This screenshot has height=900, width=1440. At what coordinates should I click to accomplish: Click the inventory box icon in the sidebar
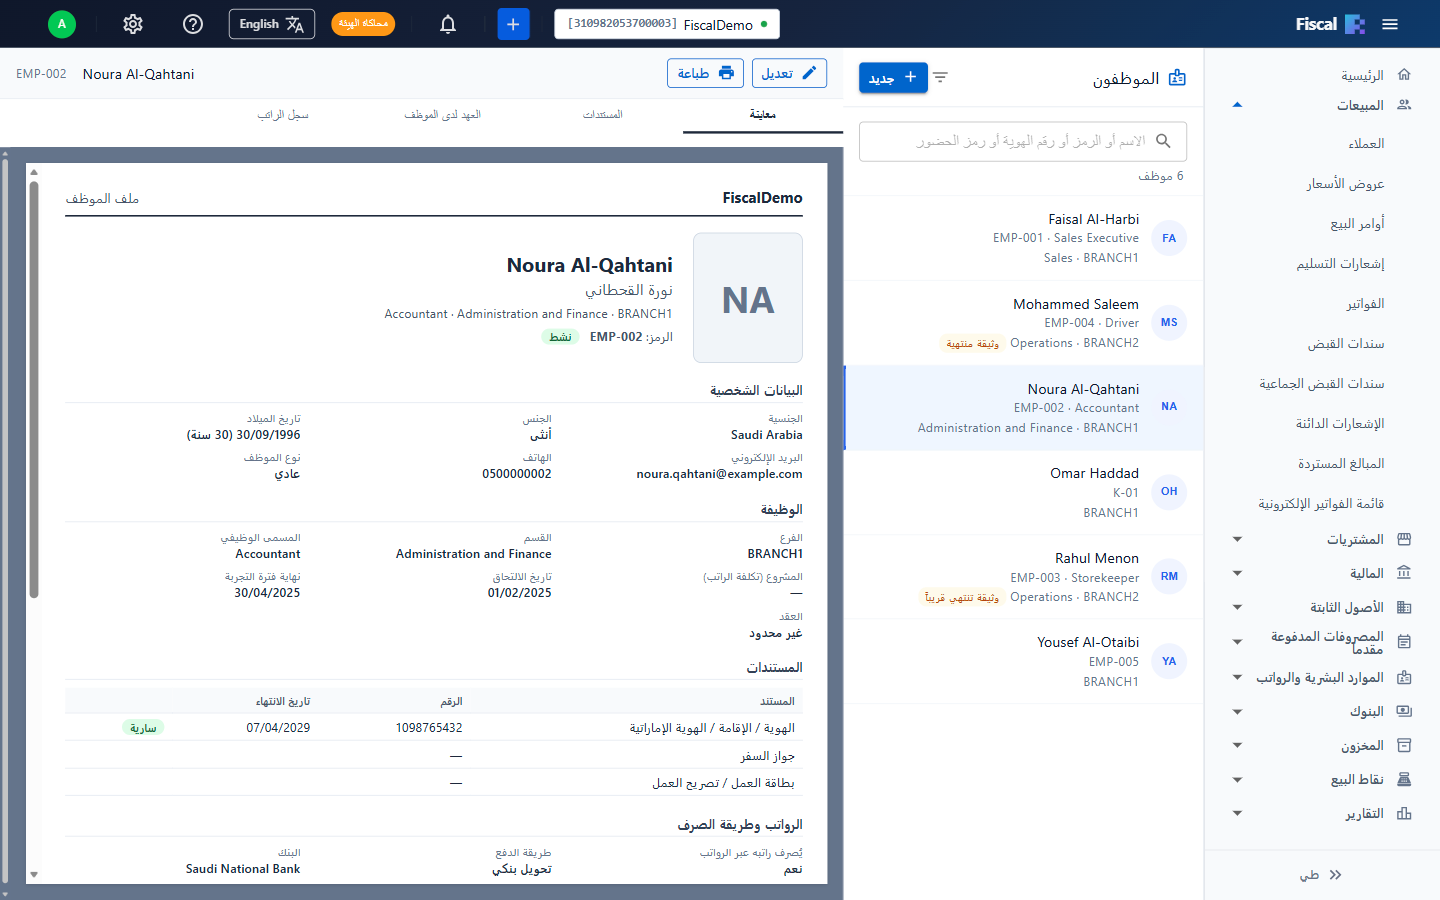coord(1404,745)
